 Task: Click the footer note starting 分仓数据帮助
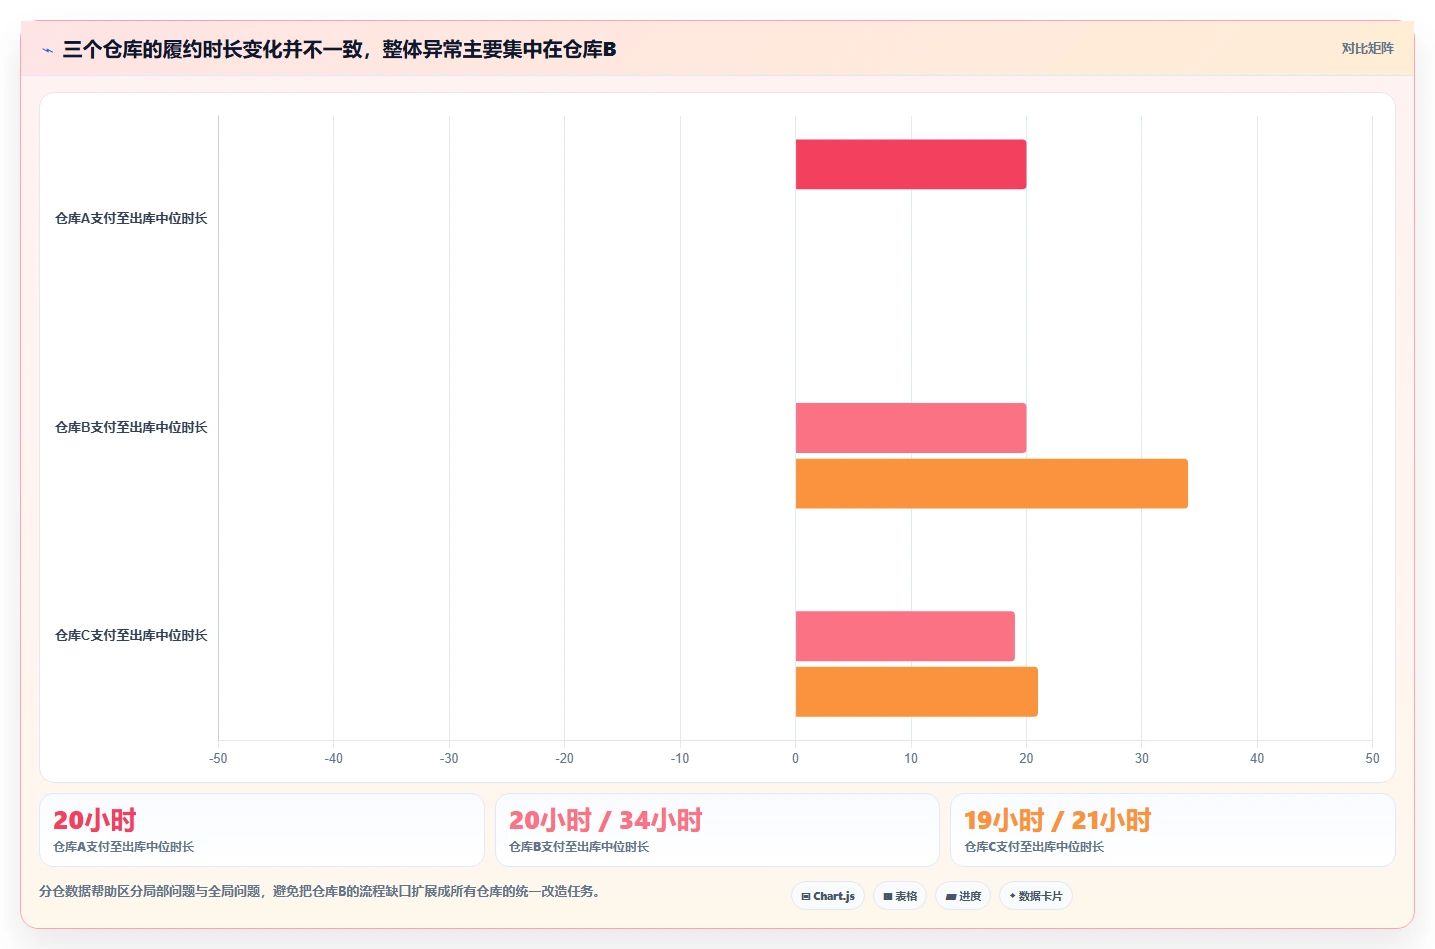point(322,891)
